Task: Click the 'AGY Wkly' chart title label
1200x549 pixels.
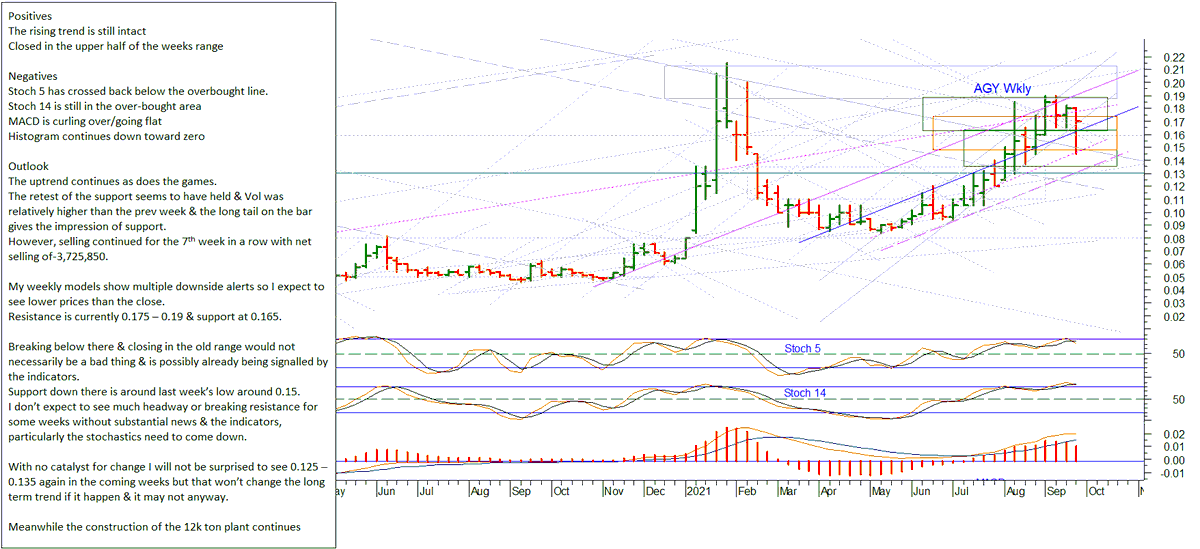Action: pyautogui.click(x=1002, y=89)
